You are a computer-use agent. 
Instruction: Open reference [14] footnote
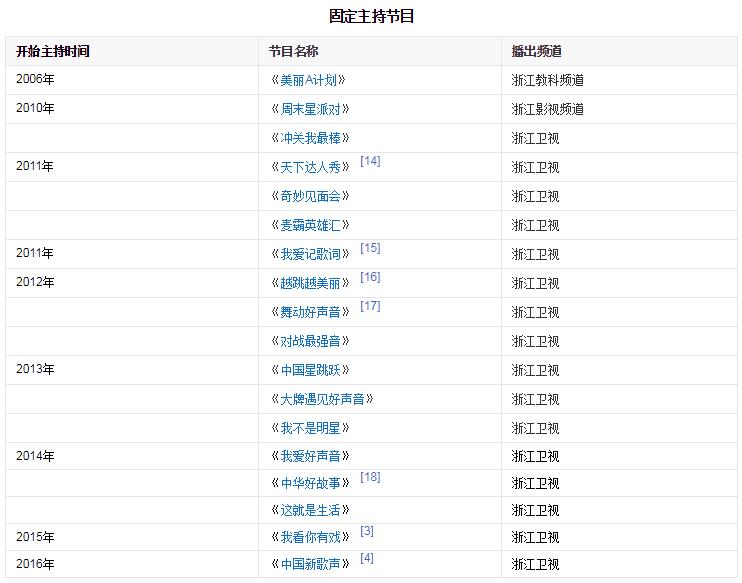click(370, 161)
